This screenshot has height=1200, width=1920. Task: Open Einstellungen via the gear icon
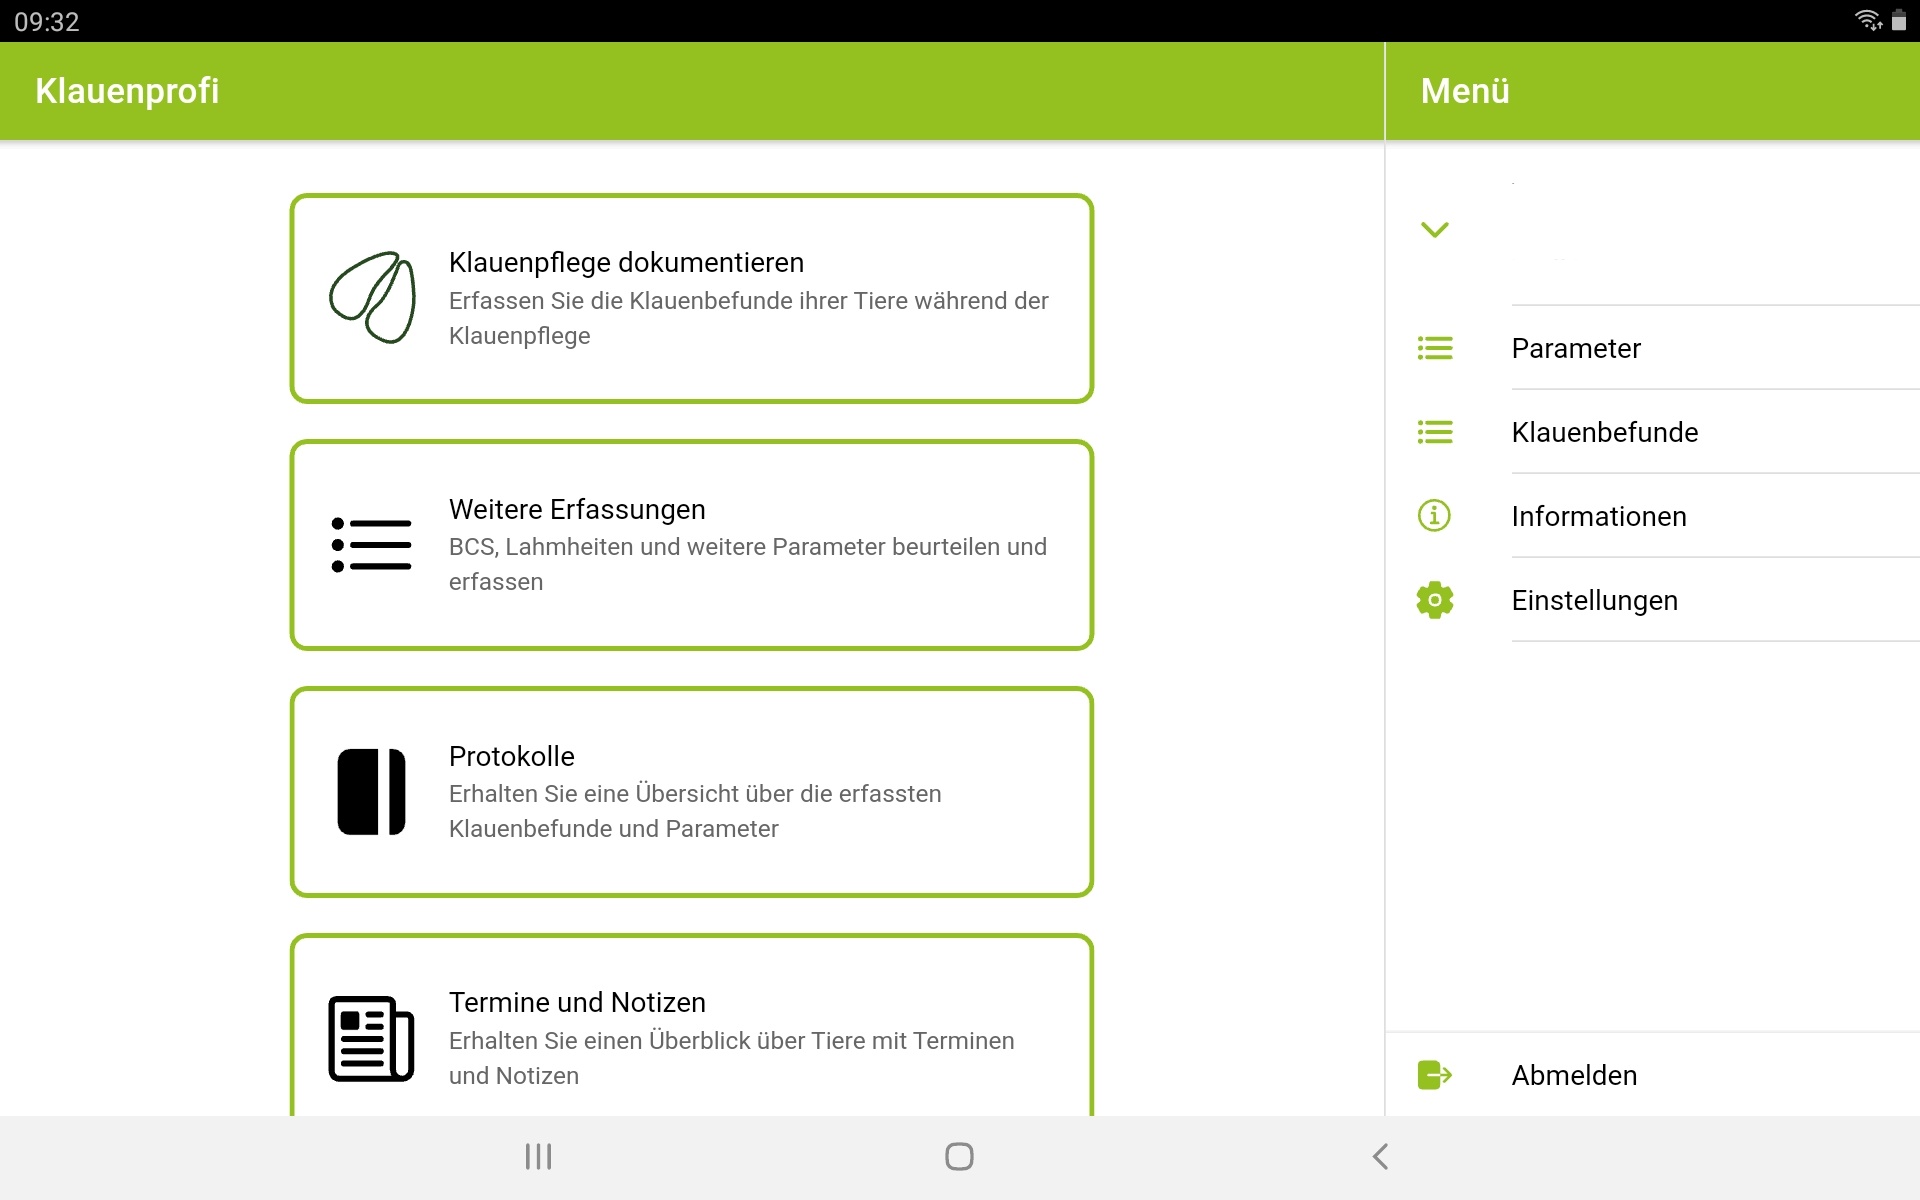tap(1435, 600)
